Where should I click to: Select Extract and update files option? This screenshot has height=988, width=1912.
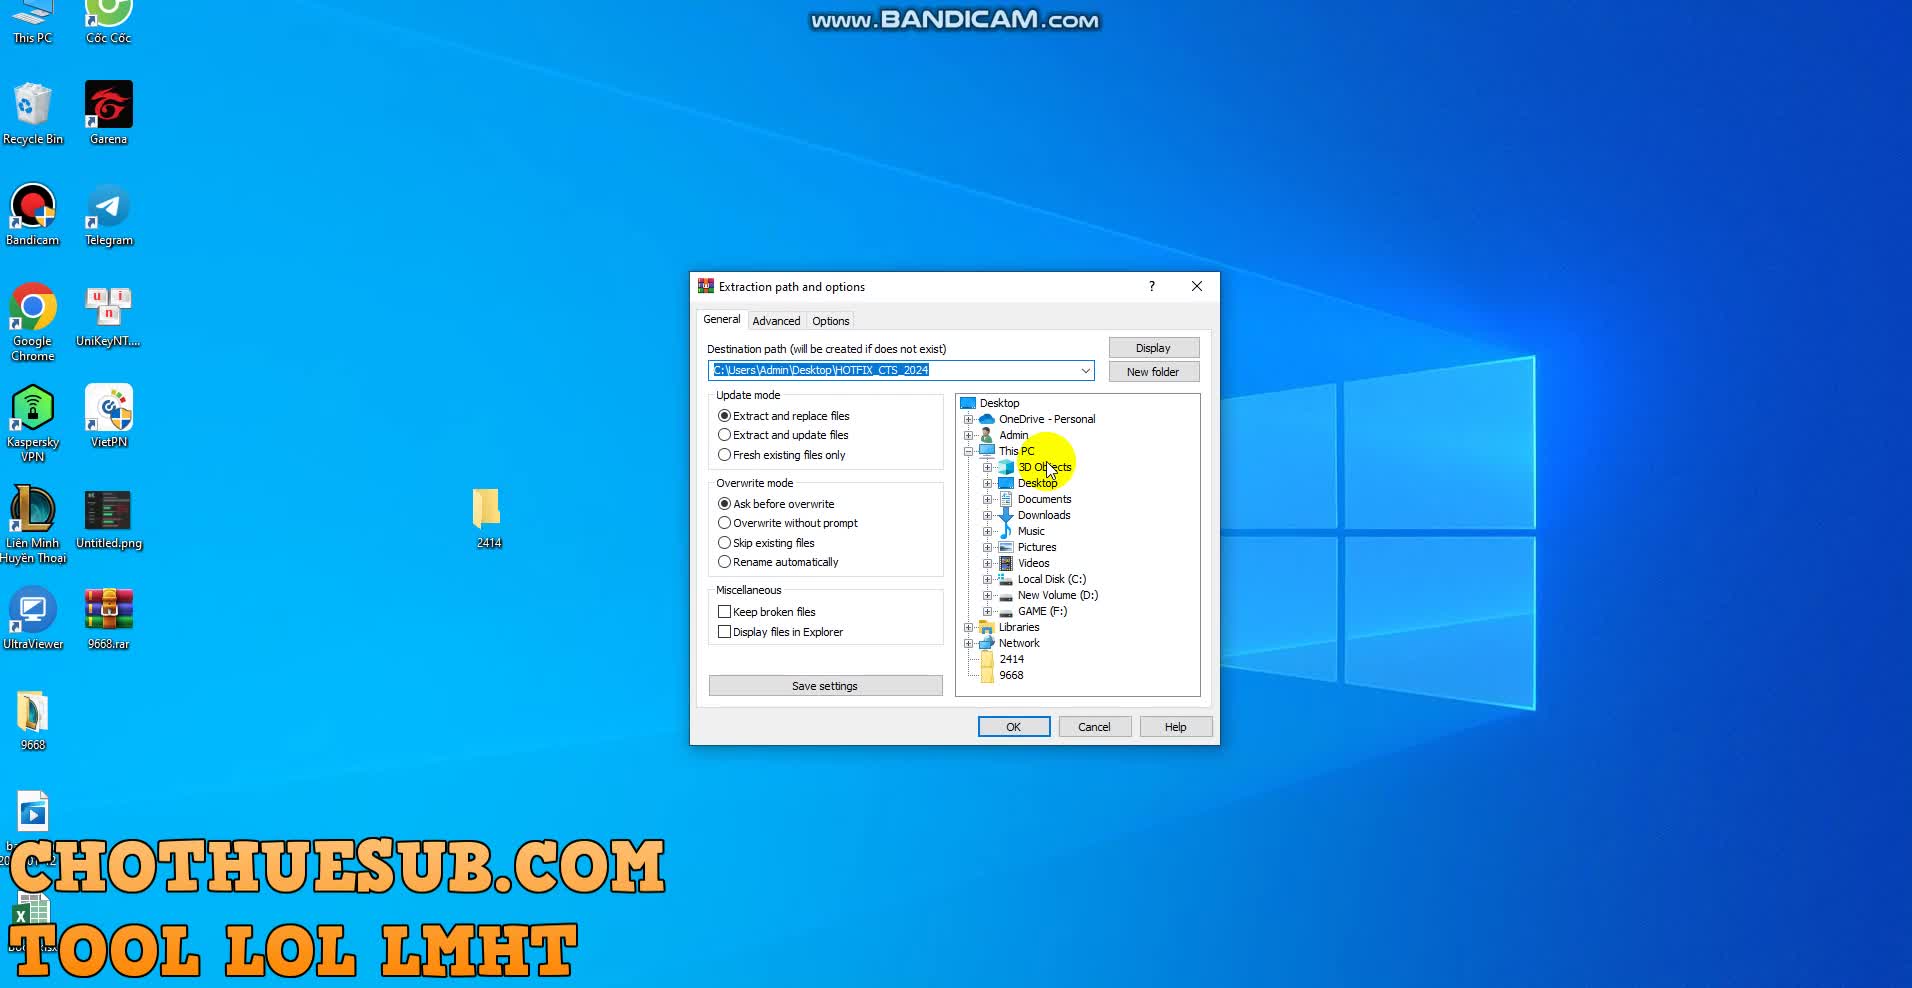725,435
